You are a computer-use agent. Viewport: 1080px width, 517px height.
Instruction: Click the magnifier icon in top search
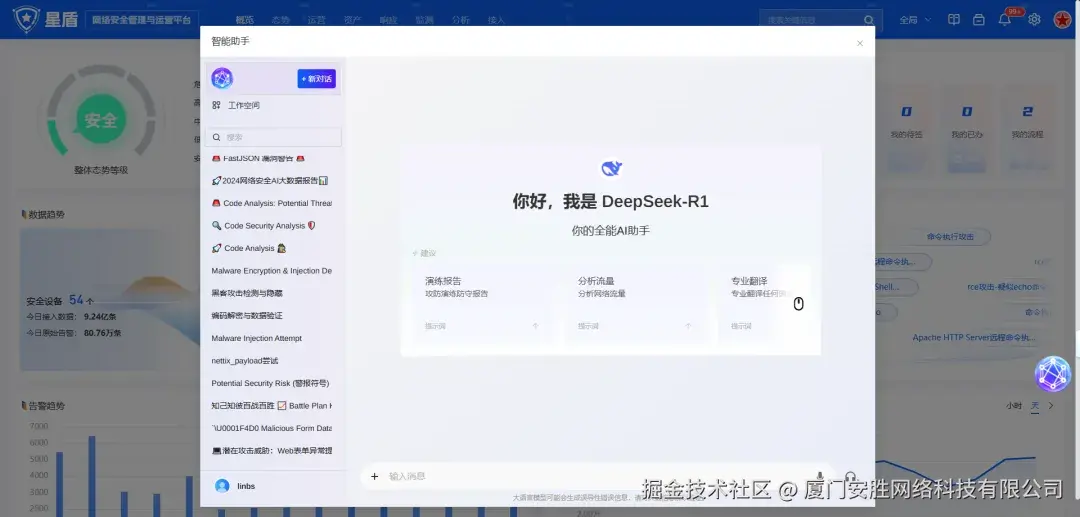(870, 20)
